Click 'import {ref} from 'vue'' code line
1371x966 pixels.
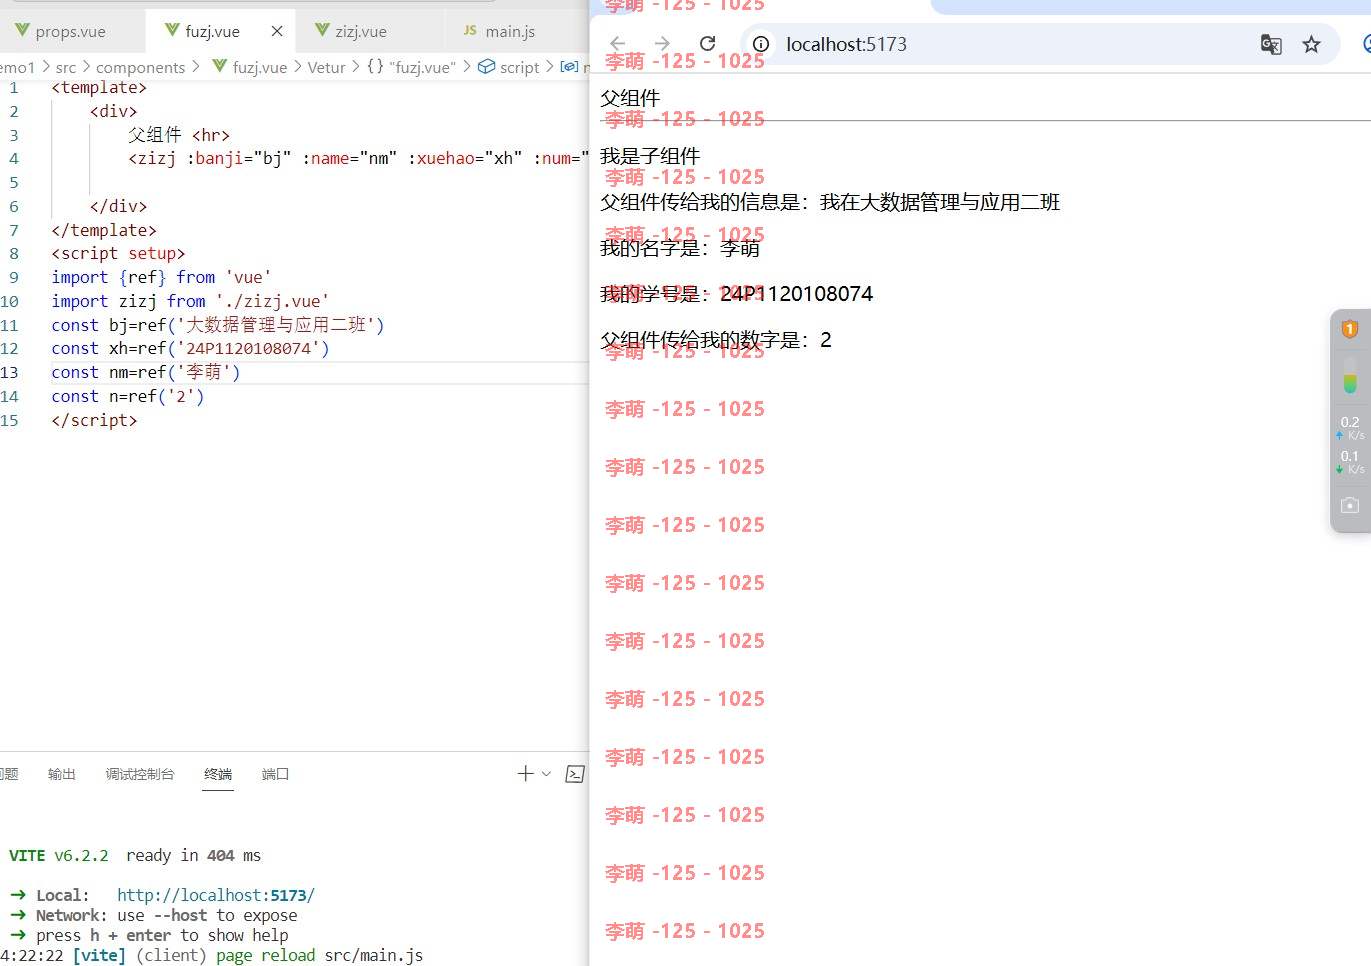(x=161, y=277)
